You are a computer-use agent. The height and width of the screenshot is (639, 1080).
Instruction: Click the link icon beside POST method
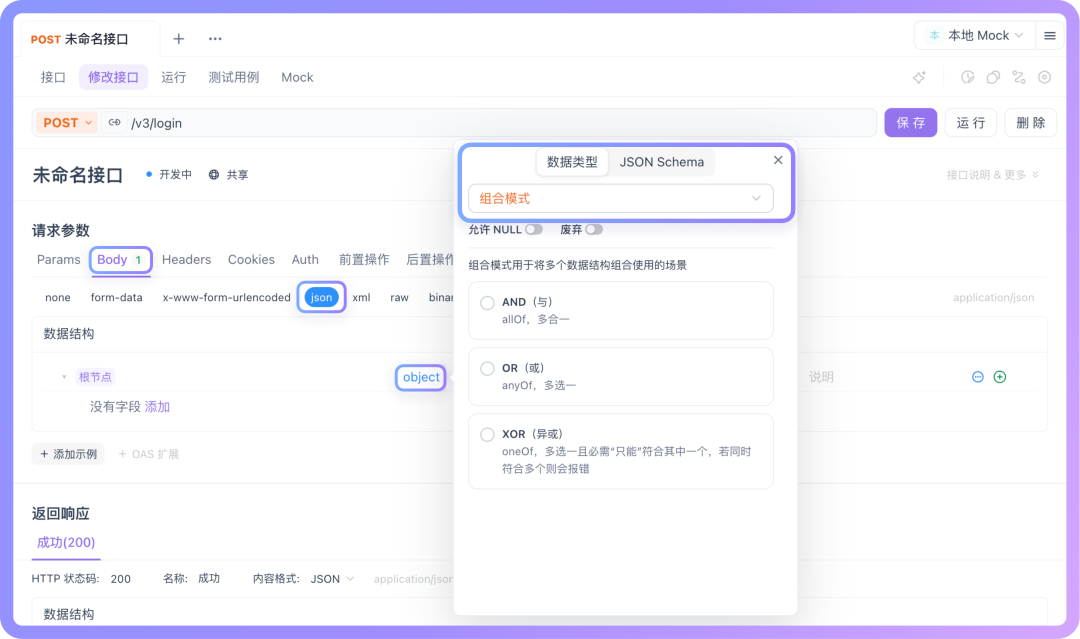(x=114, y=123)
